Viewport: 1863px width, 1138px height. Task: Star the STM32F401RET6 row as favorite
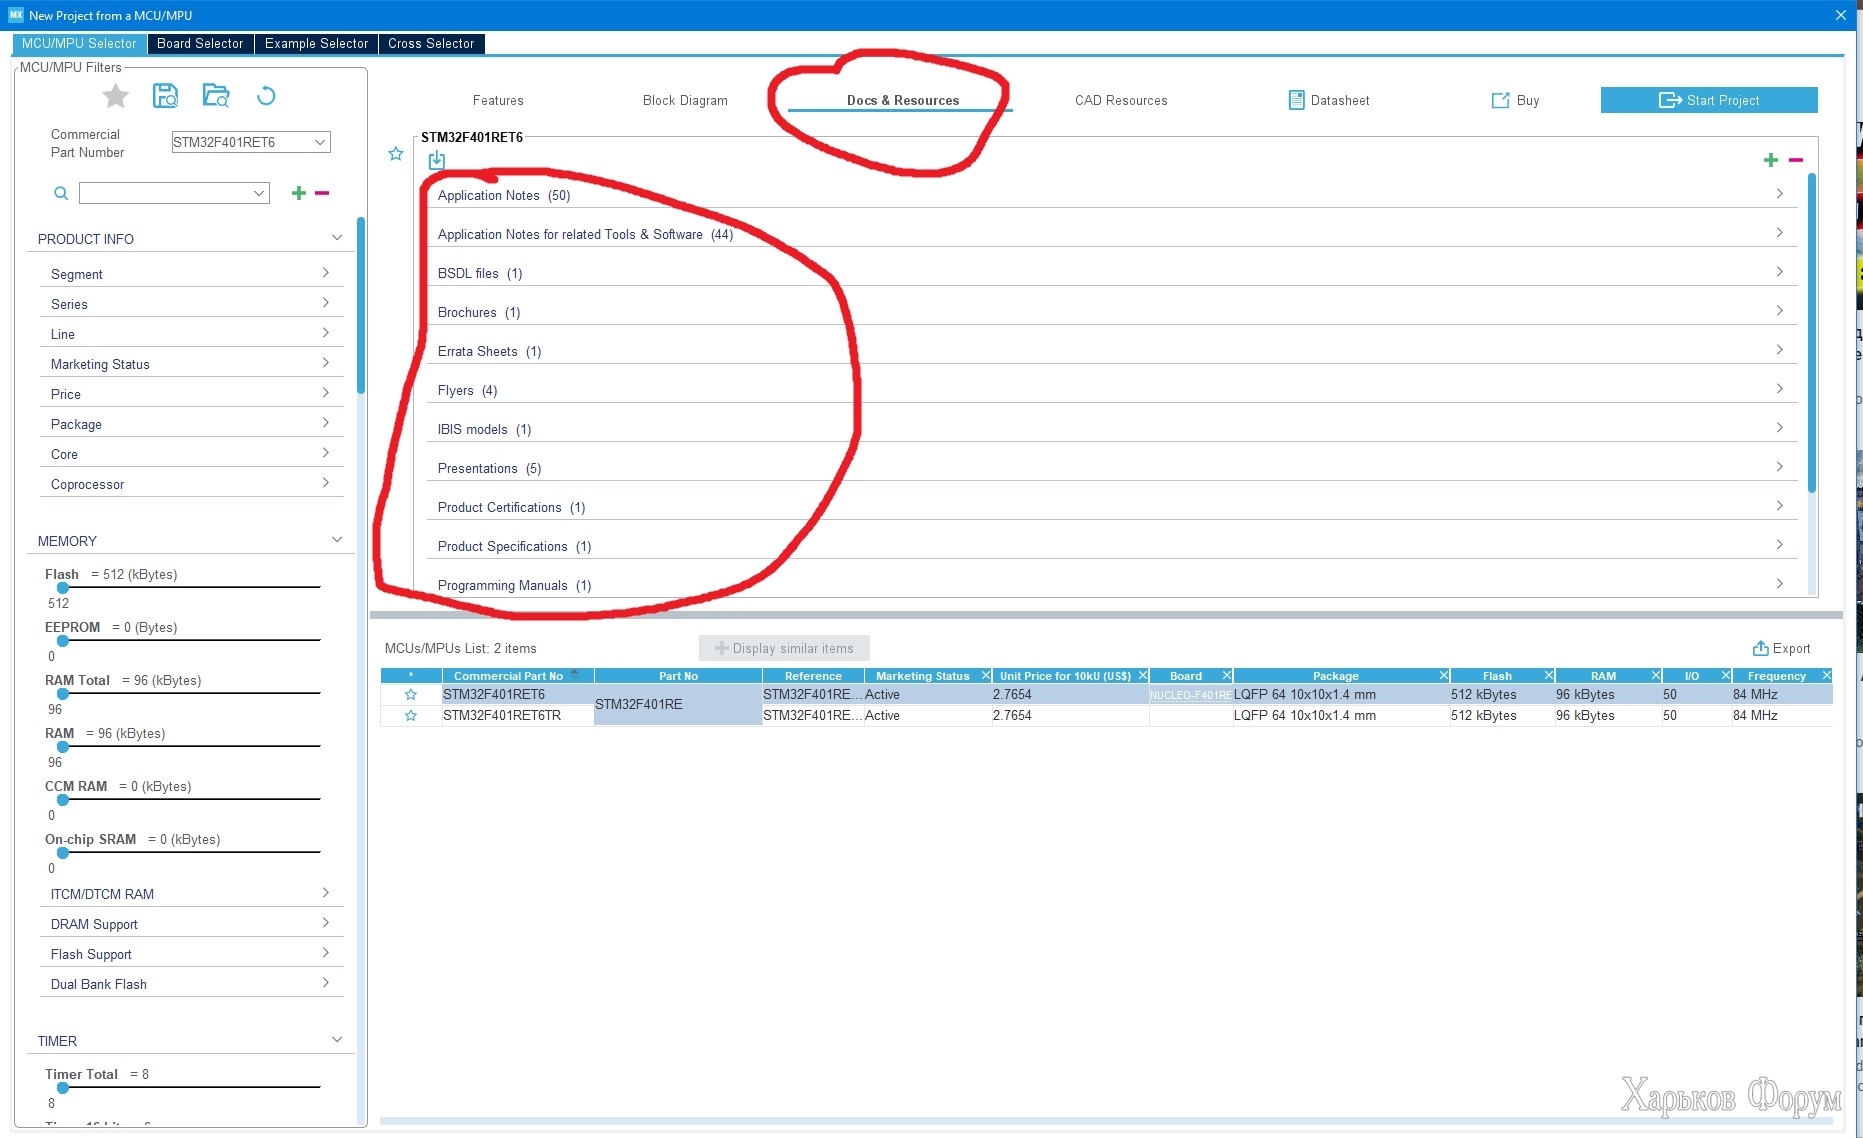point(410,695)
